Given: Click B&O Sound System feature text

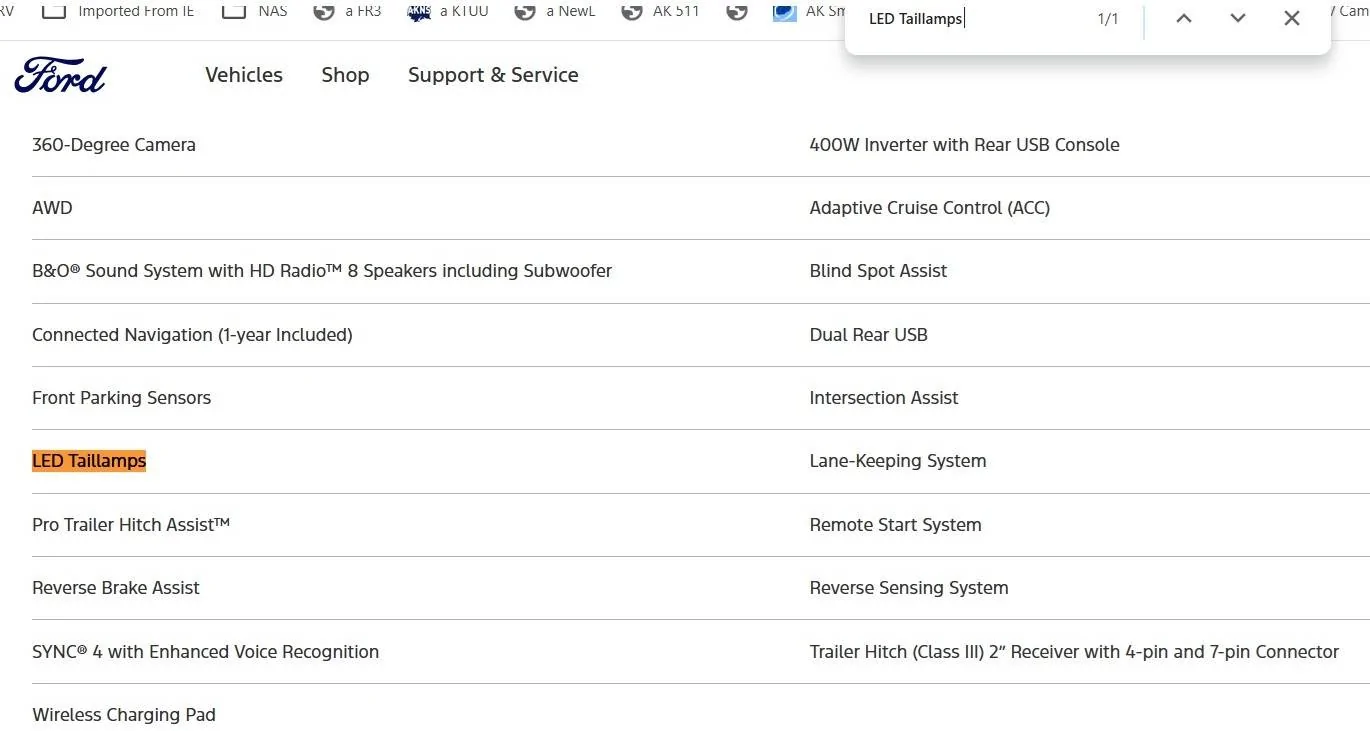Looking at the screenshot, I should tap(322, 271).
